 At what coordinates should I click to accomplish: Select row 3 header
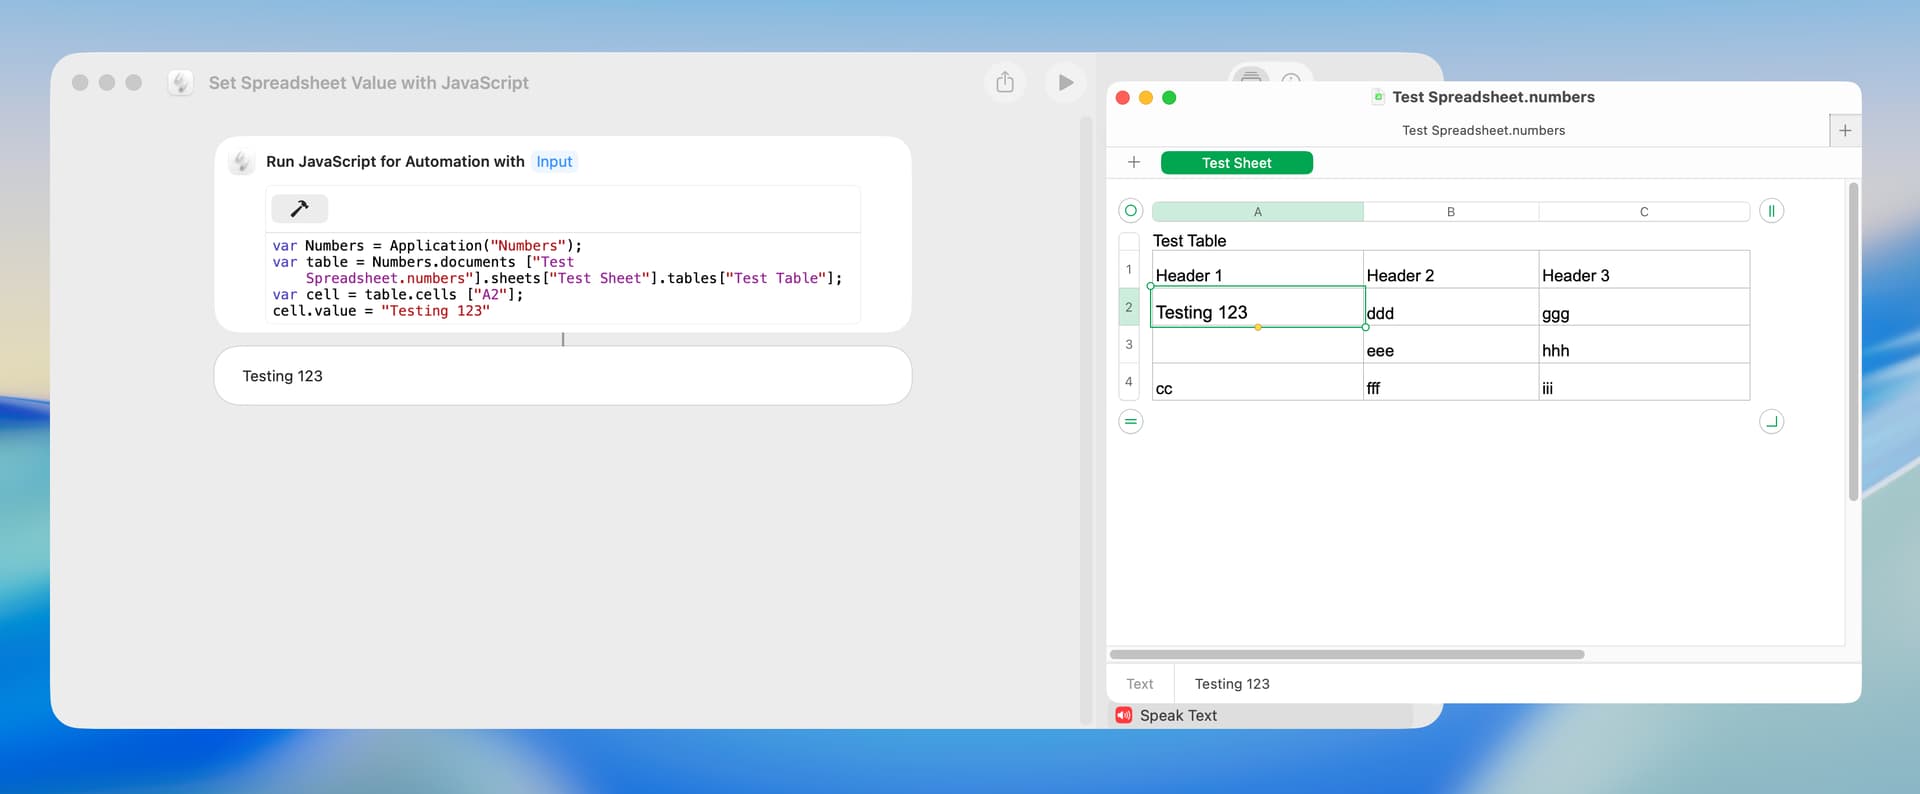point(1129,344)
